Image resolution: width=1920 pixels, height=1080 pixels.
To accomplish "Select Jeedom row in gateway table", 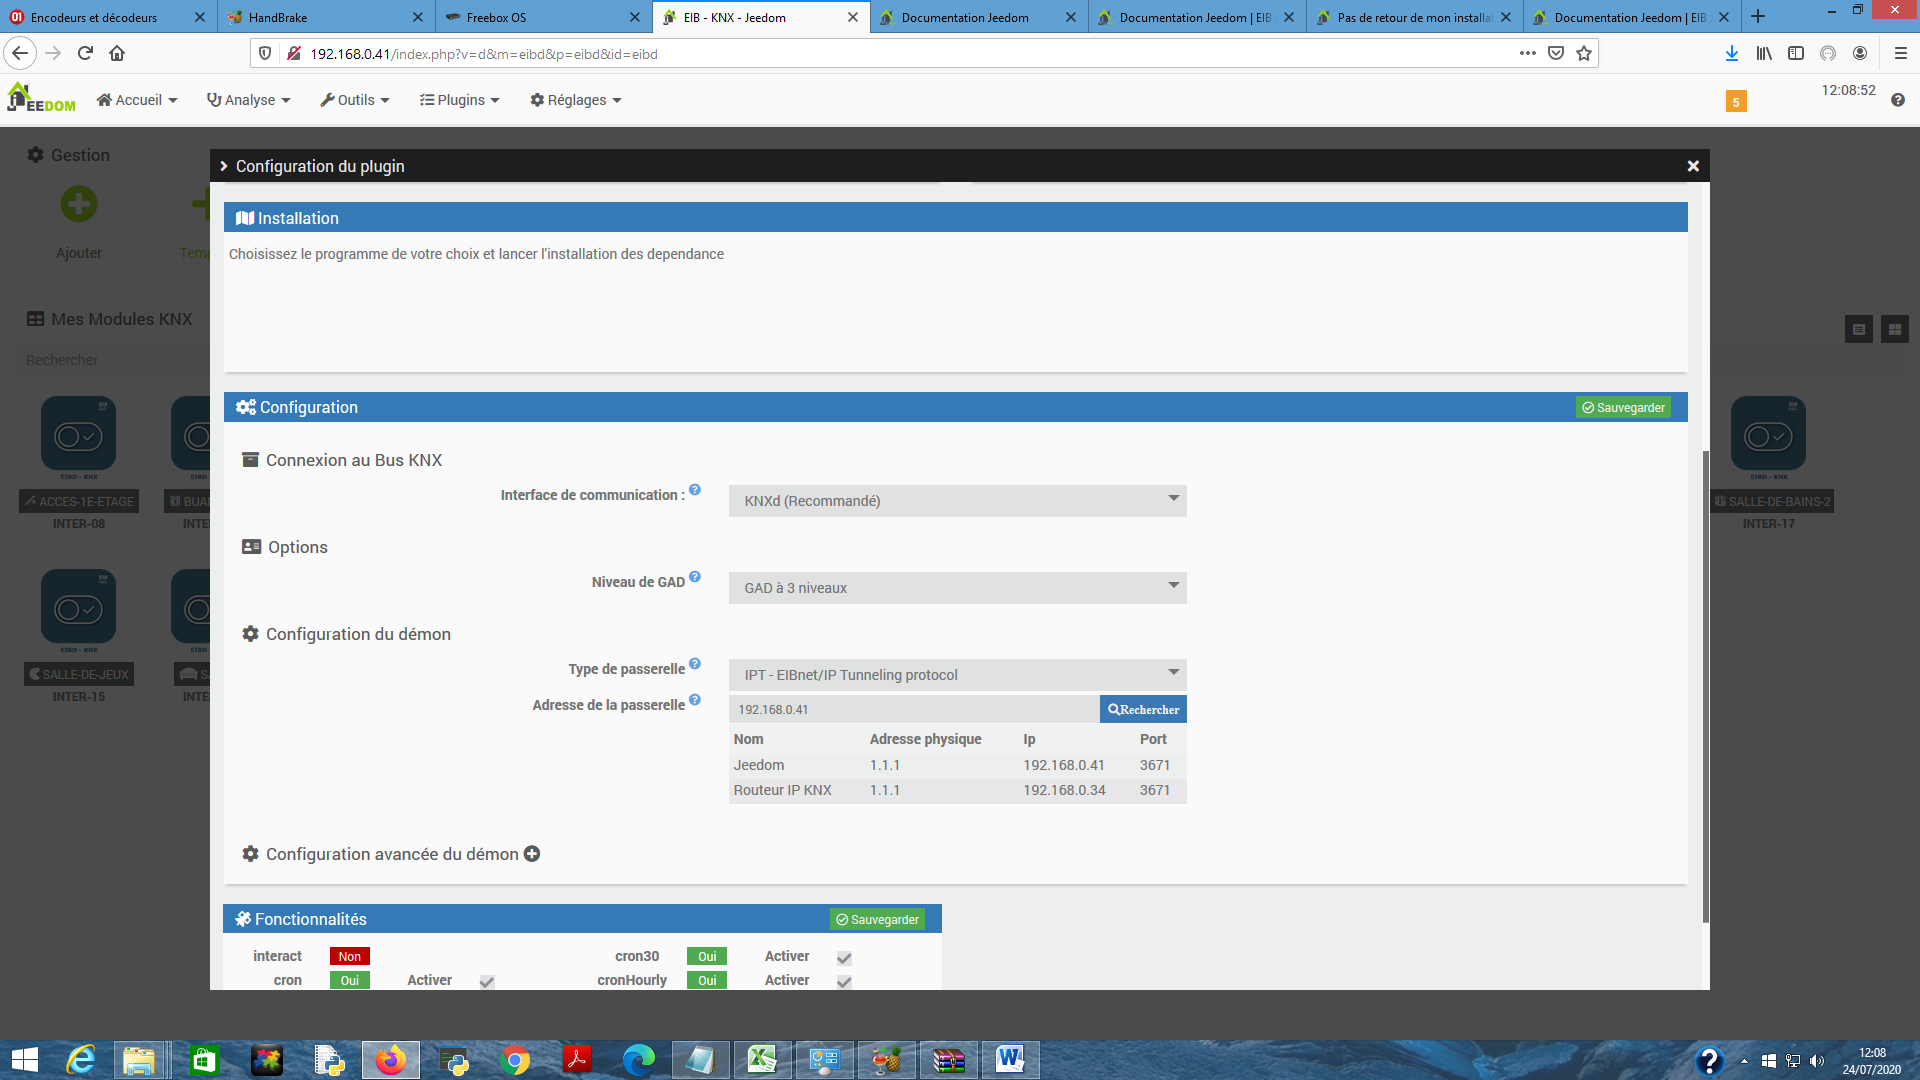I will point(958,765).
